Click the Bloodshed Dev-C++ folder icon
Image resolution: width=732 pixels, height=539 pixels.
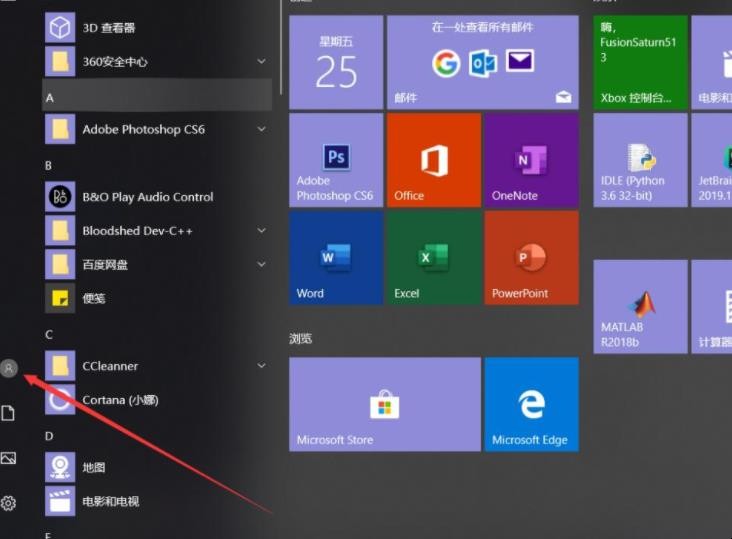click(x=60, y=231)
